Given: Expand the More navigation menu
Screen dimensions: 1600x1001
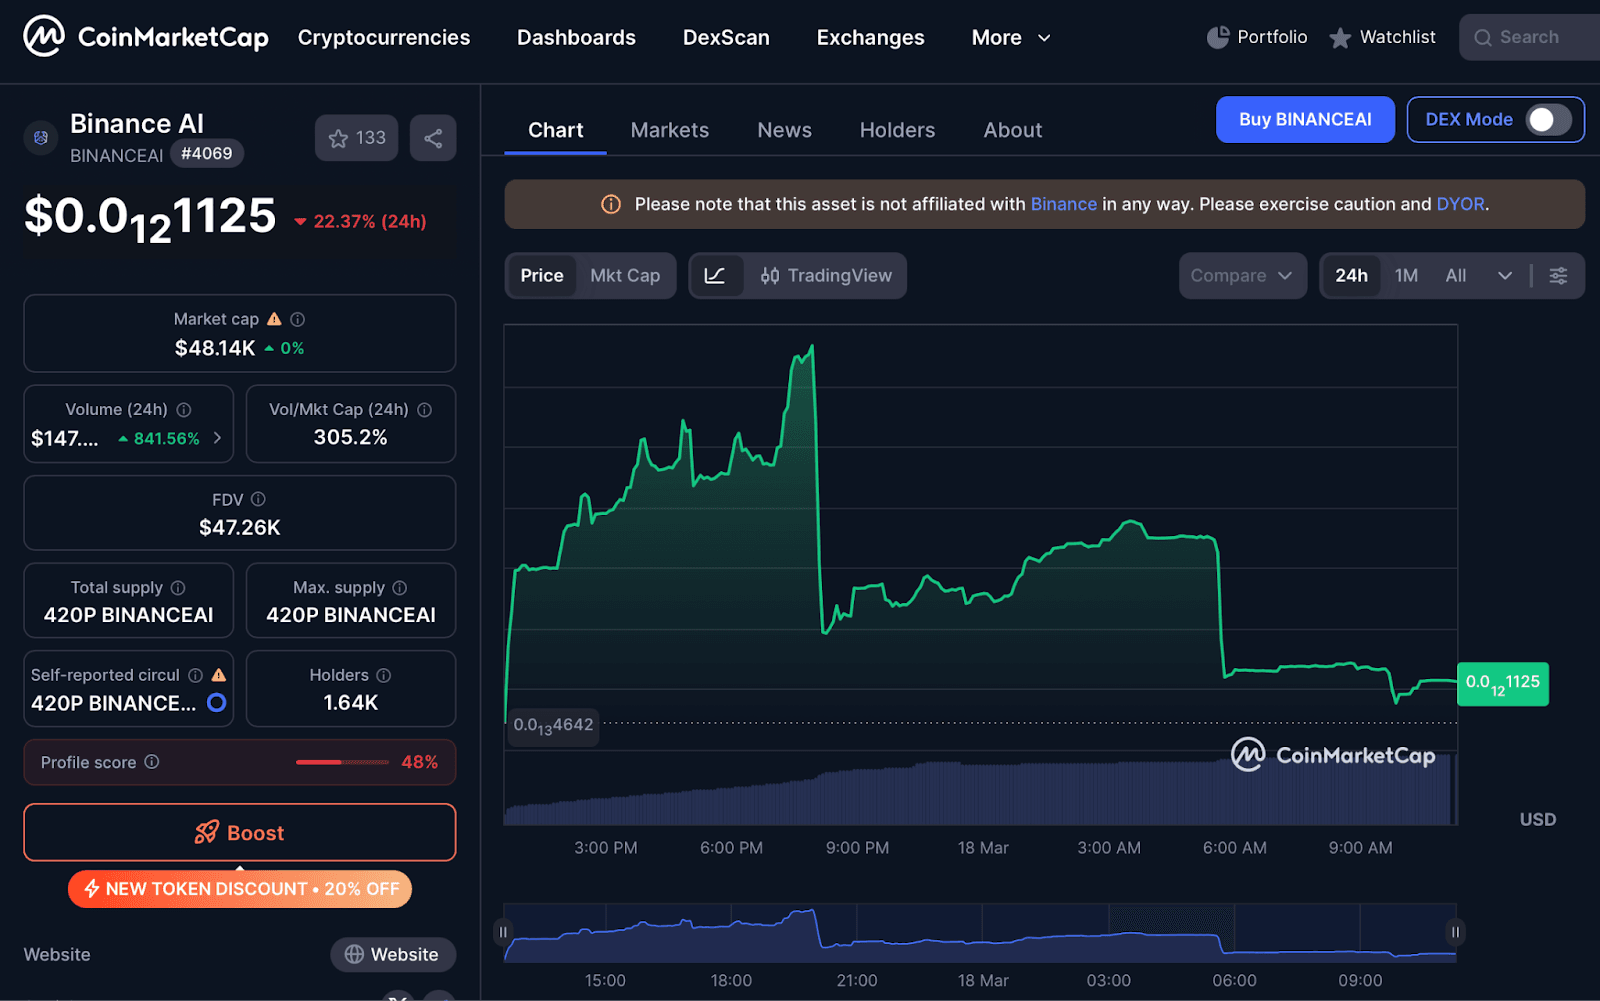Looking at the screenshot, I should pos(1011,37).
